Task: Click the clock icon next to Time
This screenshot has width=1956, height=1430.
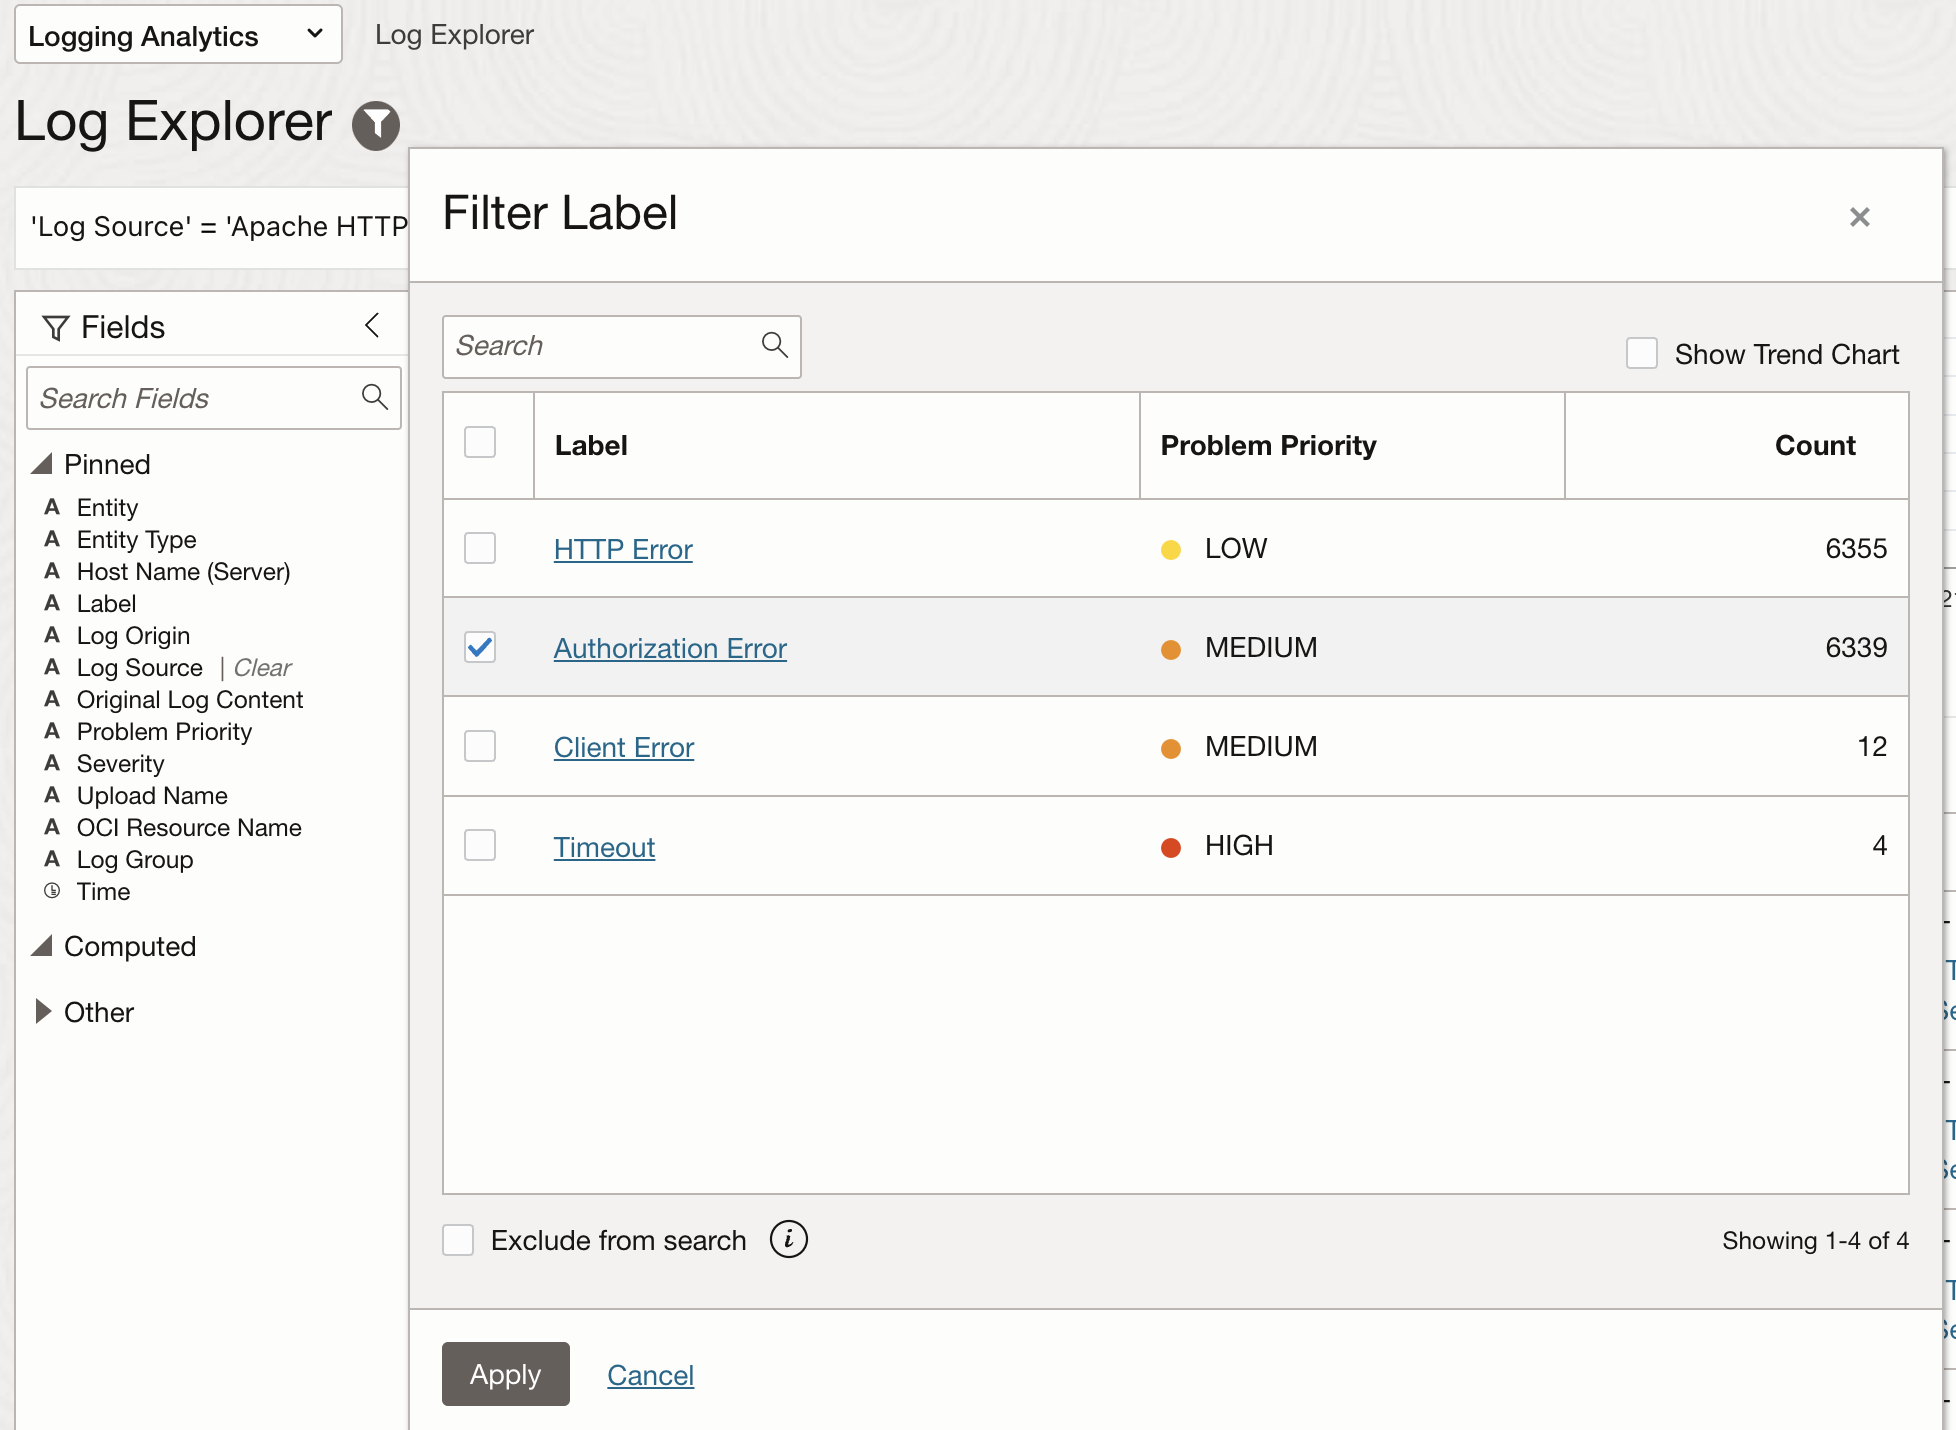Action: (x=52, y=891)
